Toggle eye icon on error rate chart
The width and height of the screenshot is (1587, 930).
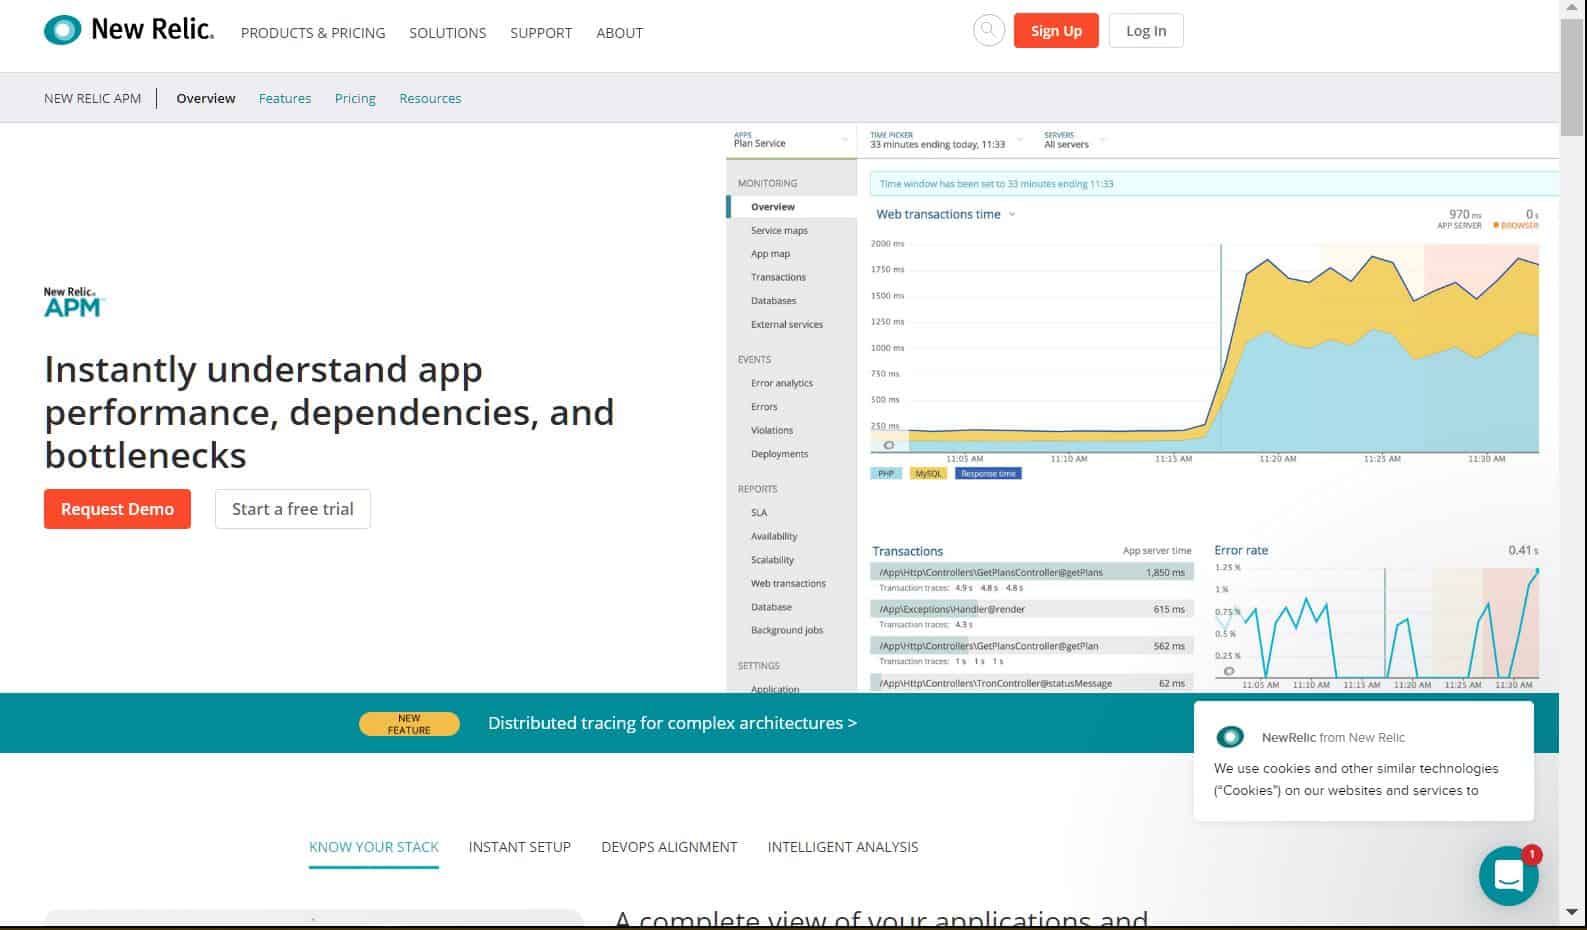[1229, 671]
